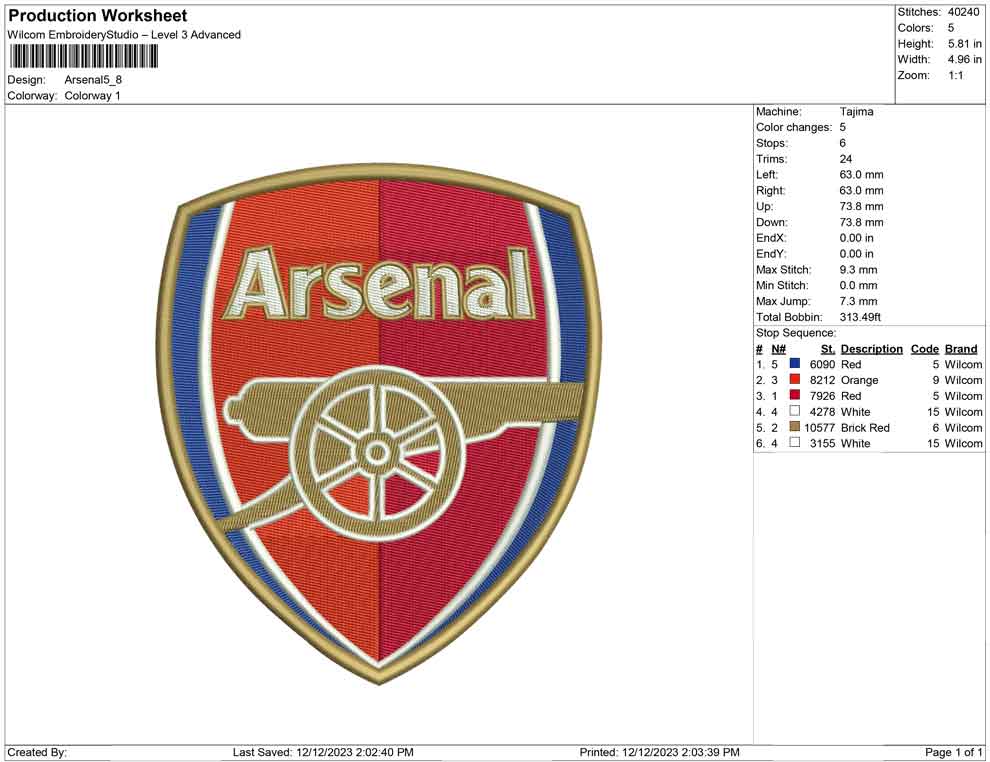
Task: Click the 'Orange' description in stop 2
Action: point(859,380)
